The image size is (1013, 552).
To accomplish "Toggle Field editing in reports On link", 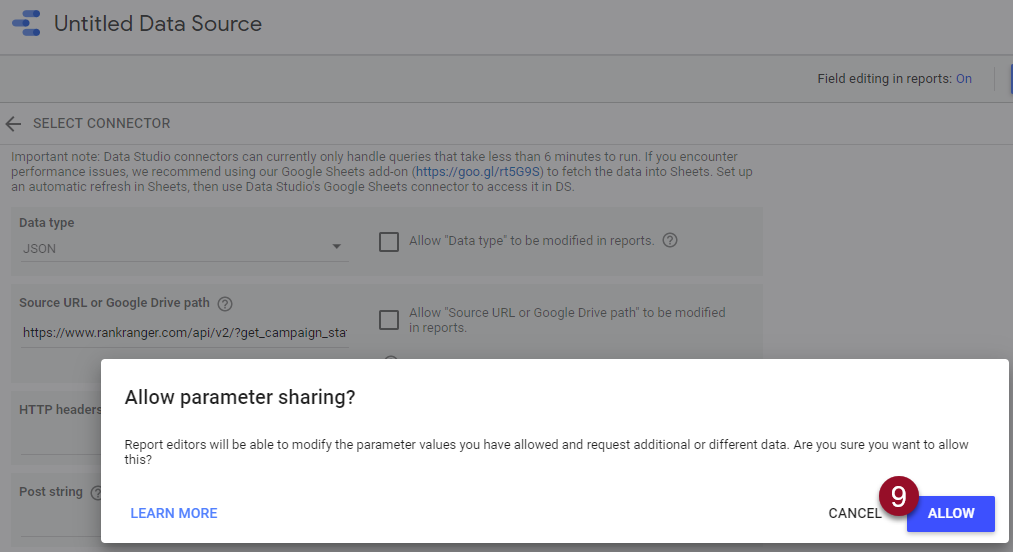I will coord(963,79).
